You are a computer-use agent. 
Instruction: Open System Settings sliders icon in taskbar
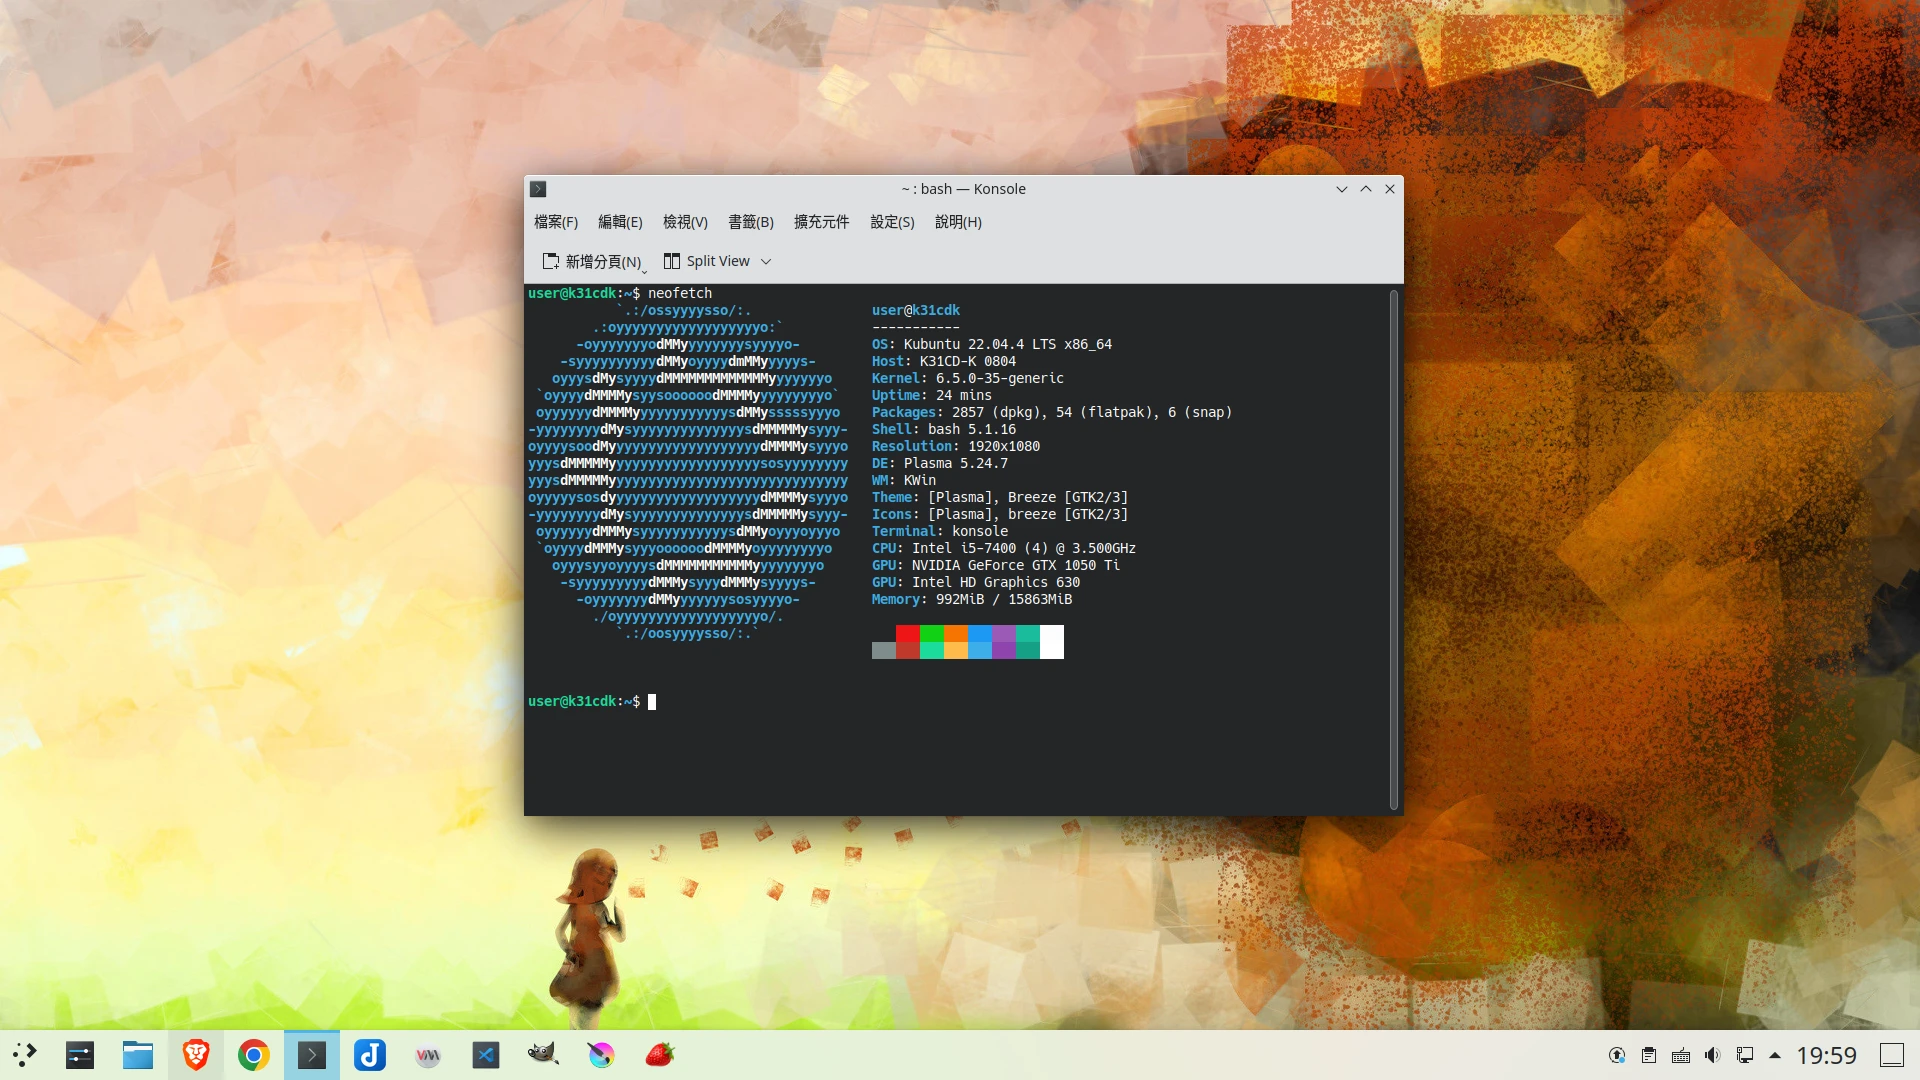(x=80, y=1055)
